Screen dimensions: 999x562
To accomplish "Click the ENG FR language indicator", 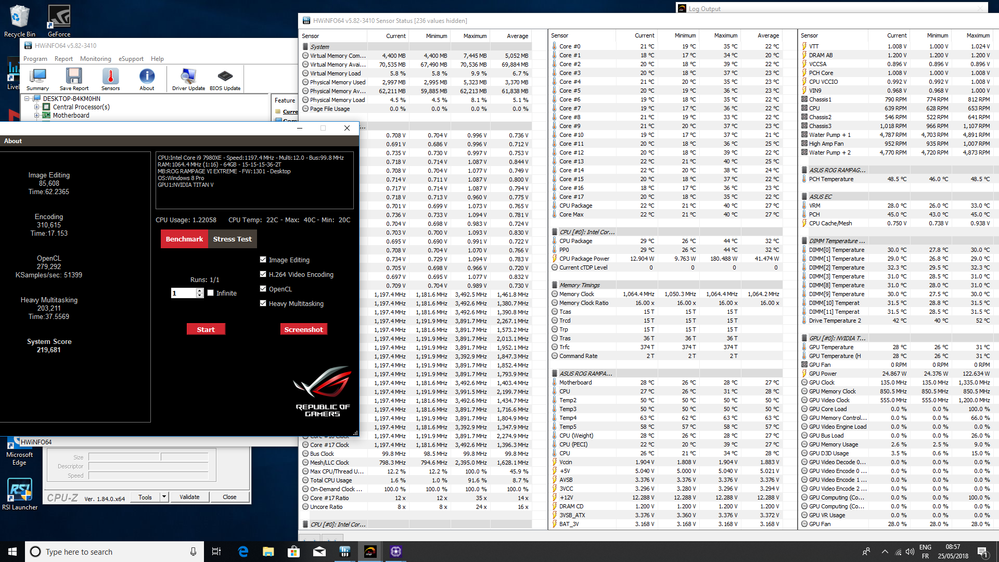I will (x=925, y=552).
